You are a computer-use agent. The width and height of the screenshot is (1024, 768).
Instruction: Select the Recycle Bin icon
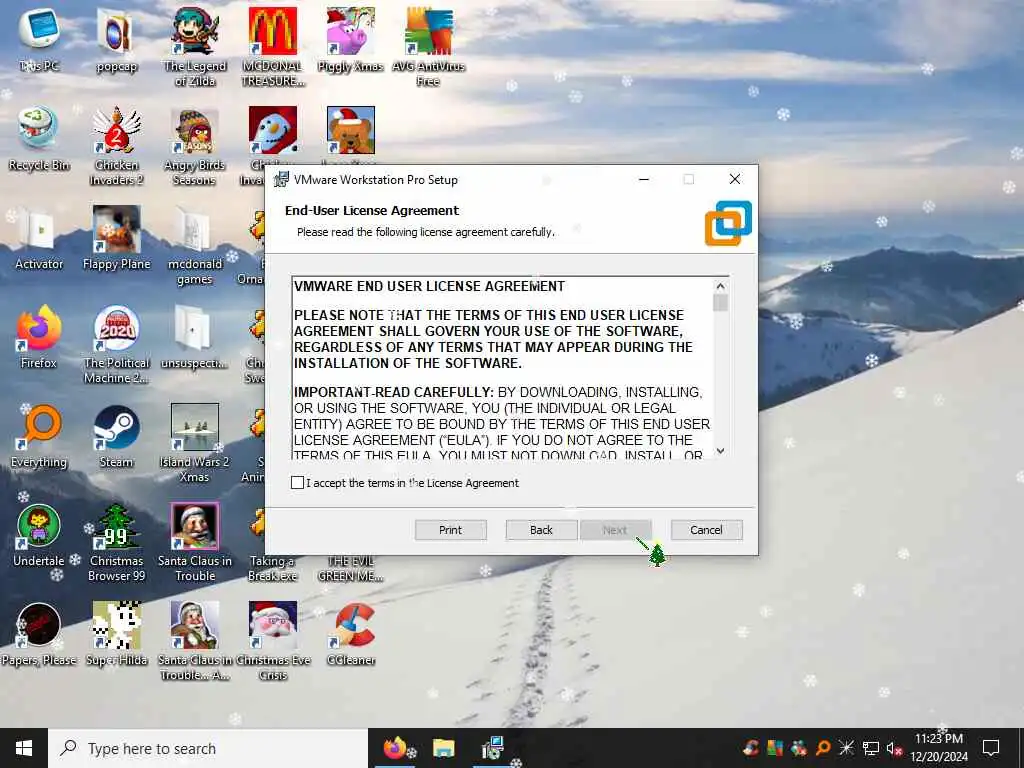click(x=39, y=138)
